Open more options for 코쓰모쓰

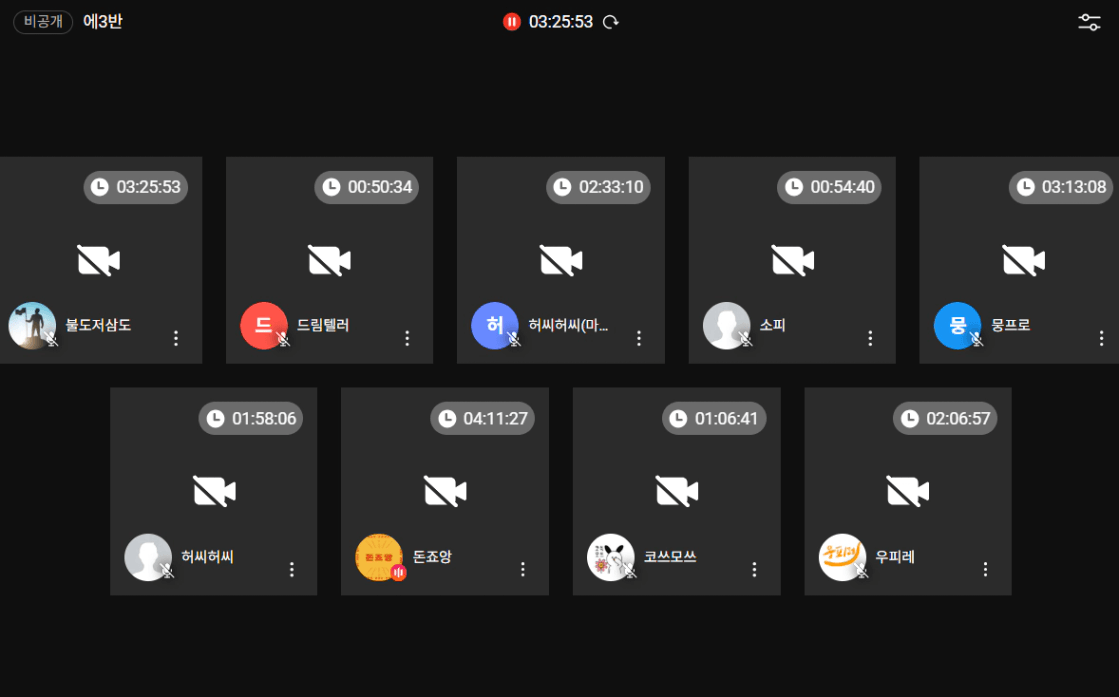click(x=754, y=569)
